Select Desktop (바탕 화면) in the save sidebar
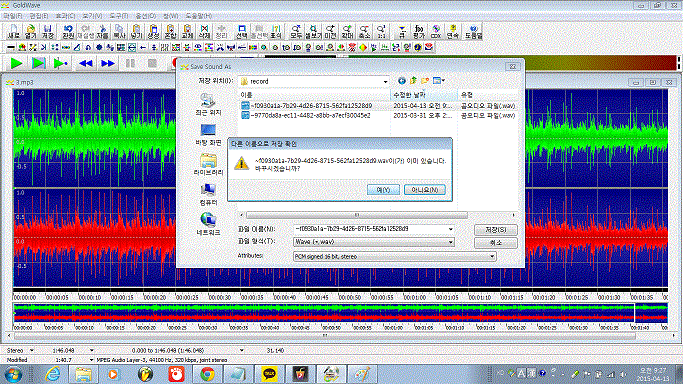This screenshot has height=384, width=683. click(x=208, y=135)
